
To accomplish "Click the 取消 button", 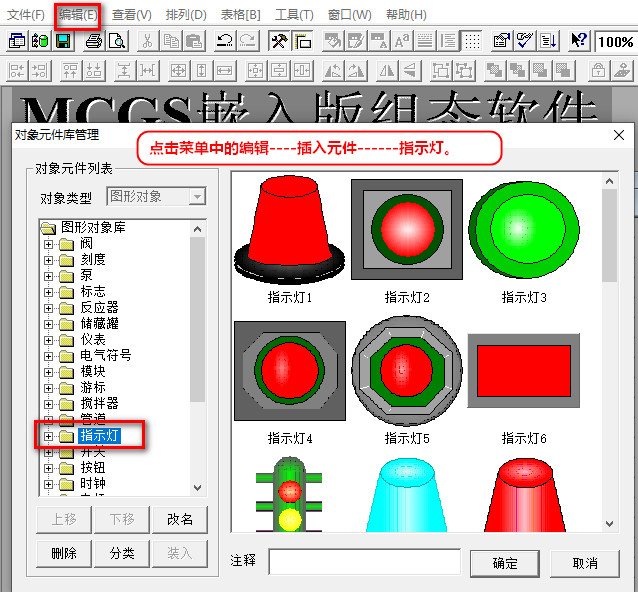I will click(x=585, y=564).
